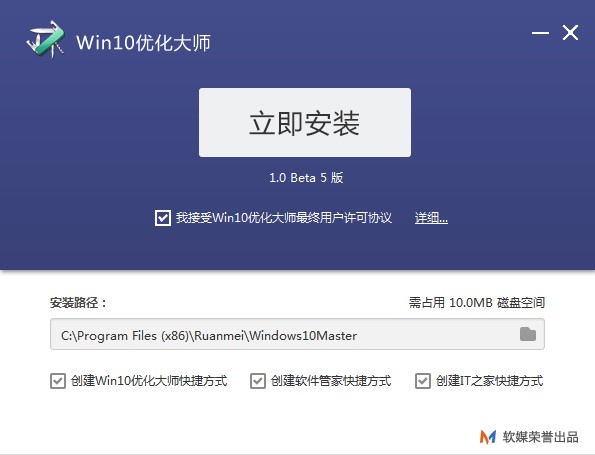Click the 1.0 Beta 5 版 version text
Image resolution: width=595 pixels, height=455 pixels.
point(306,177)
